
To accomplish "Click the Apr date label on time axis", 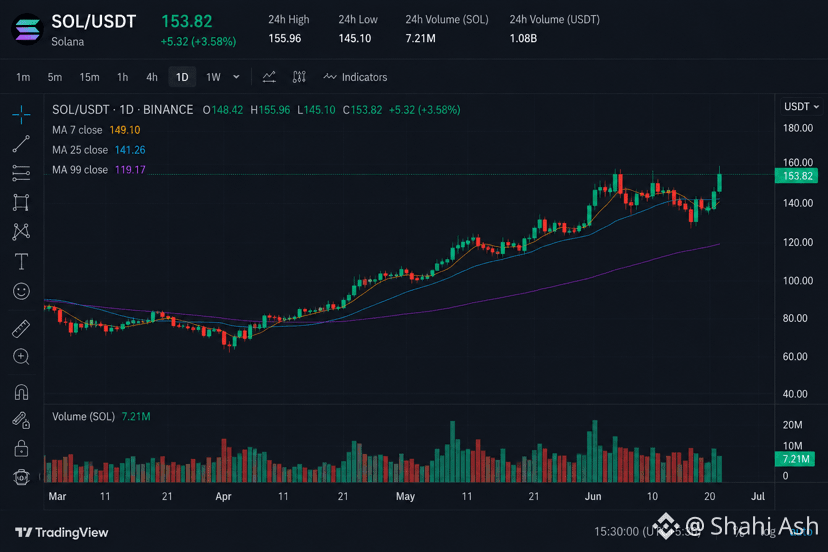I will 223,497.
